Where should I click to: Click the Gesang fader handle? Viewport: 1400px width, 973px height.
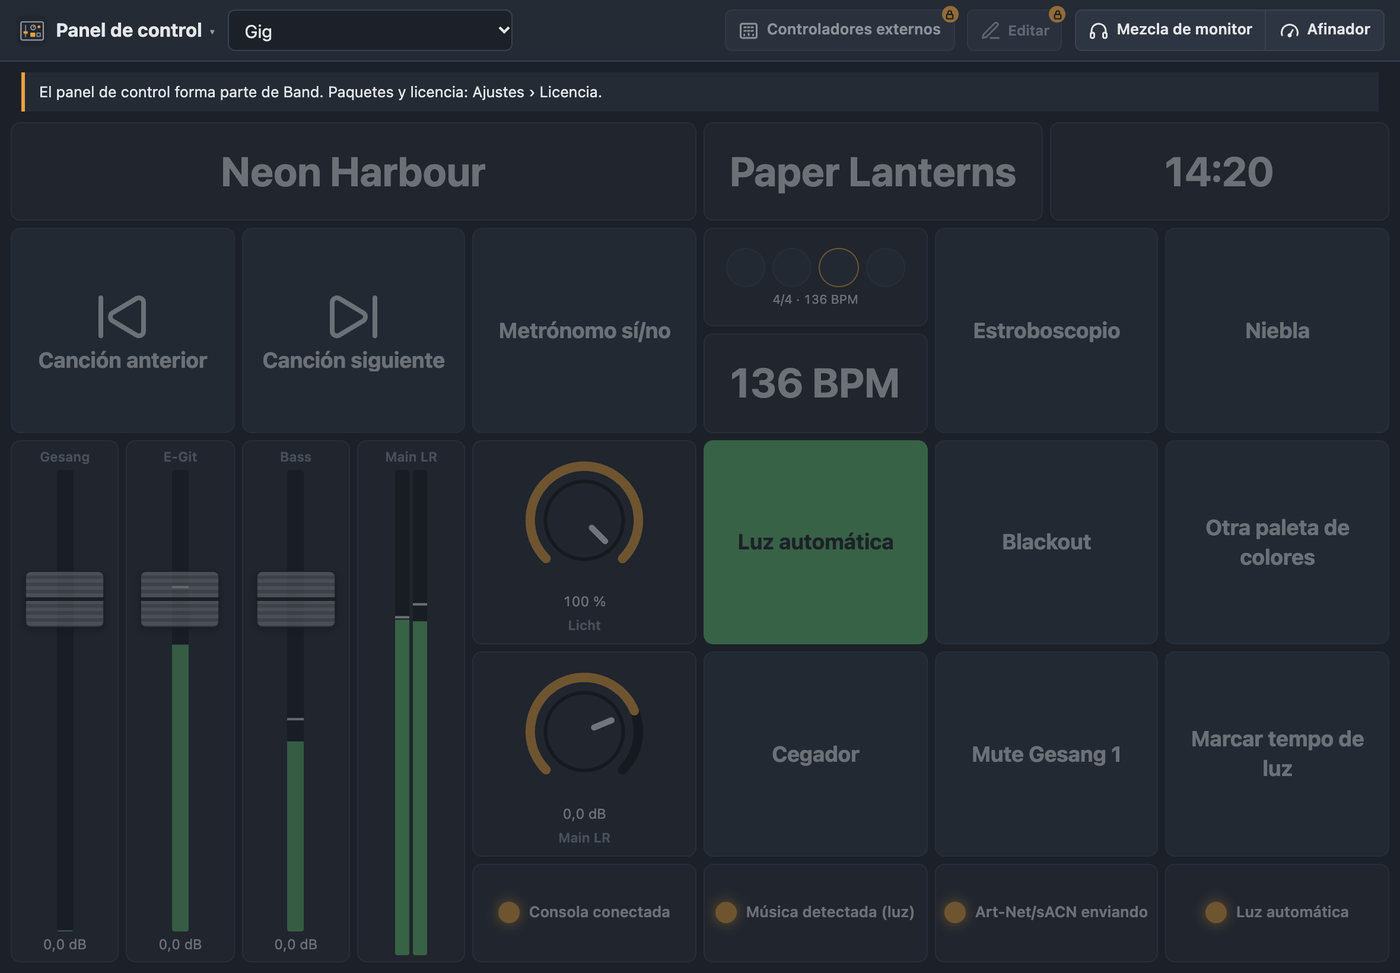tap(64, 599)
